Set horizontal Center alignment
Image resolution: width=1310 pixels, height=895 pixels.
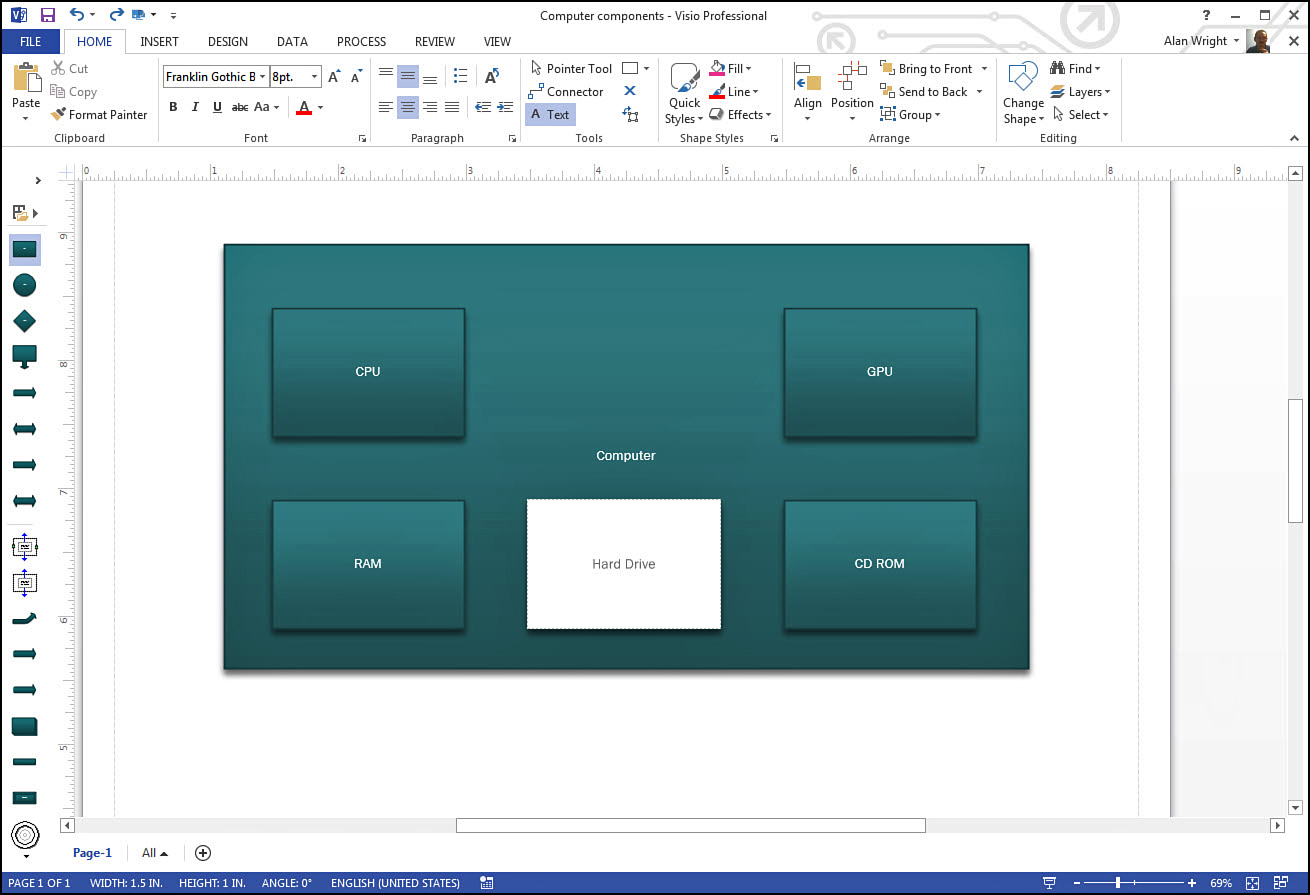coord(408,107)
